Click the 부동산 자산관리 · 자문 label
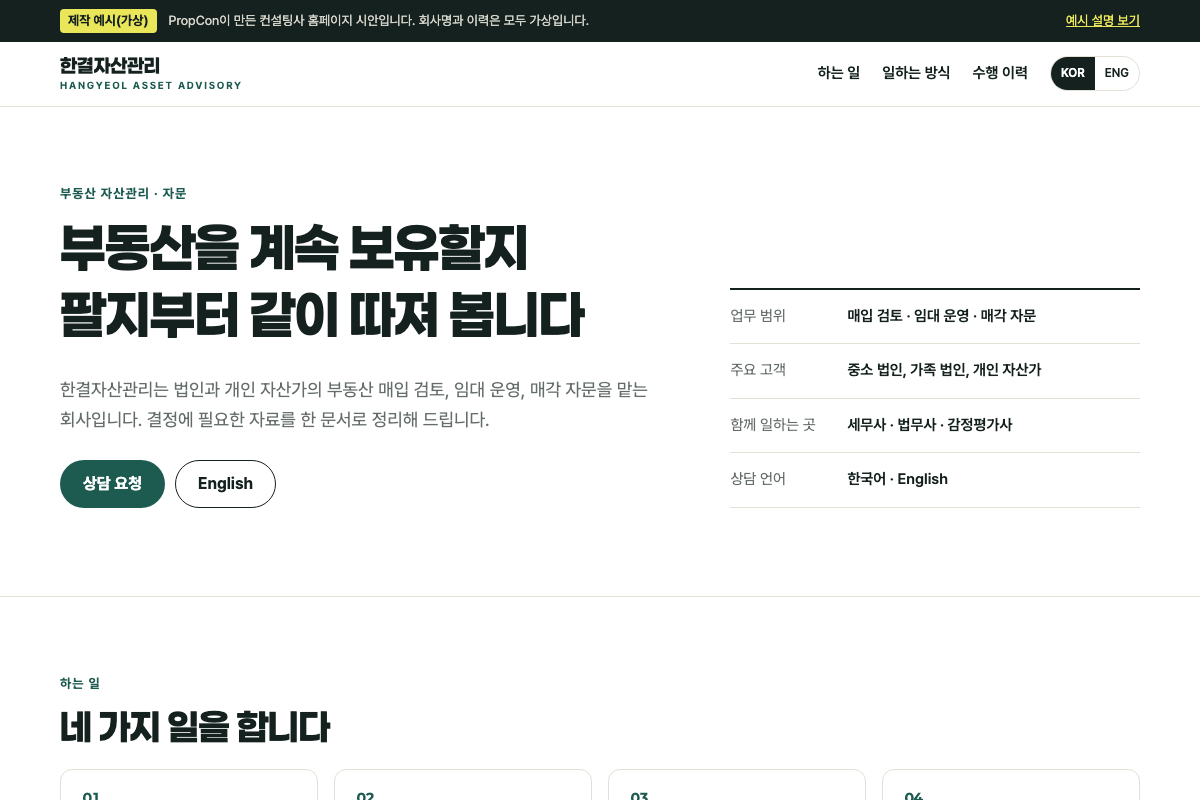This screenshot has width=1200, height=800. pos(123,193)
